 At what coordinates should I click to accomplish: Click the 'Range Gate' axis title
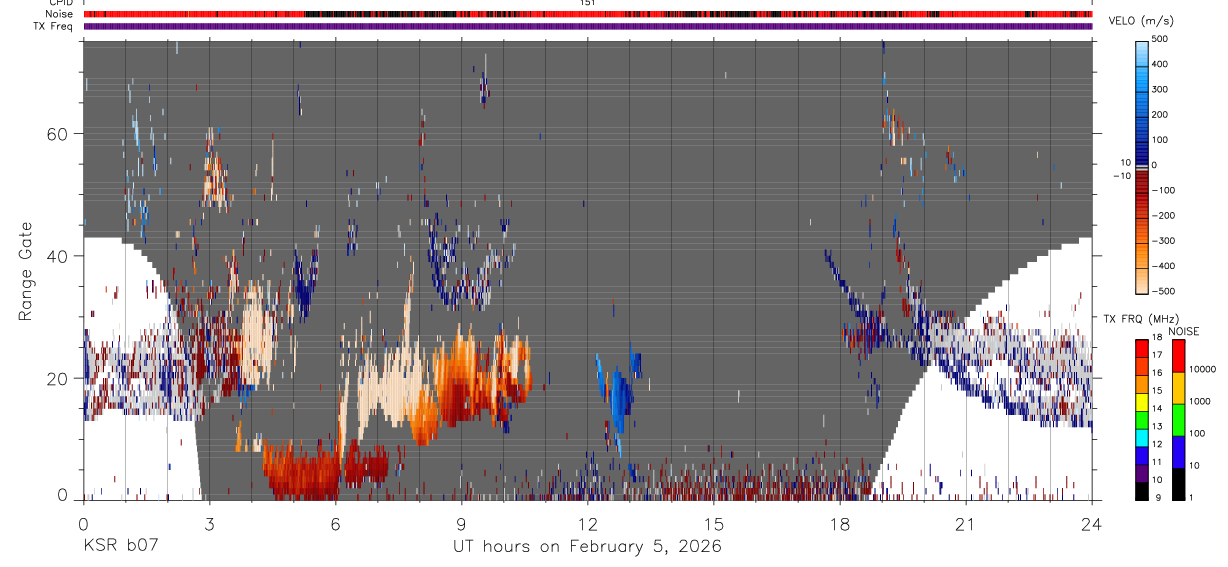[x=27, y=270]
